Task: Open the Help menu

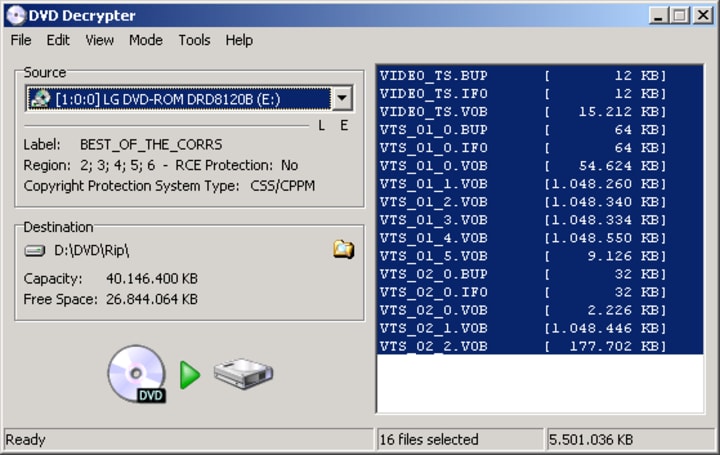Action: [239, 40]
